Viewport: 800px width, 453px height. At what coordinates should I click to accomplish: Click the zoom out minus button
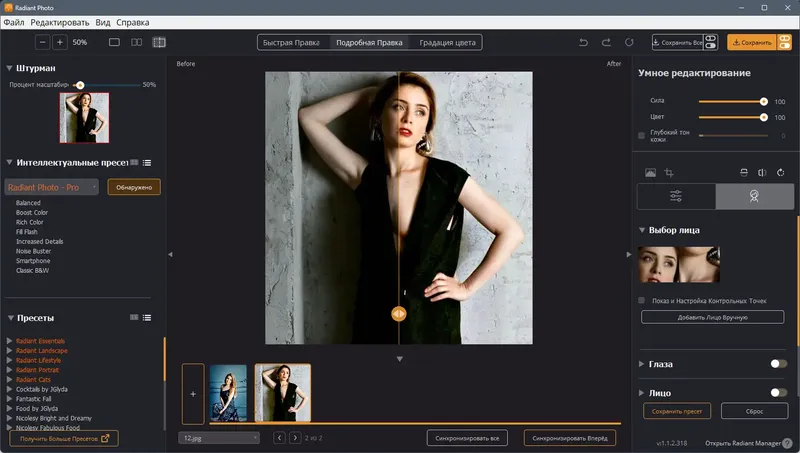(x=42, y=42)
